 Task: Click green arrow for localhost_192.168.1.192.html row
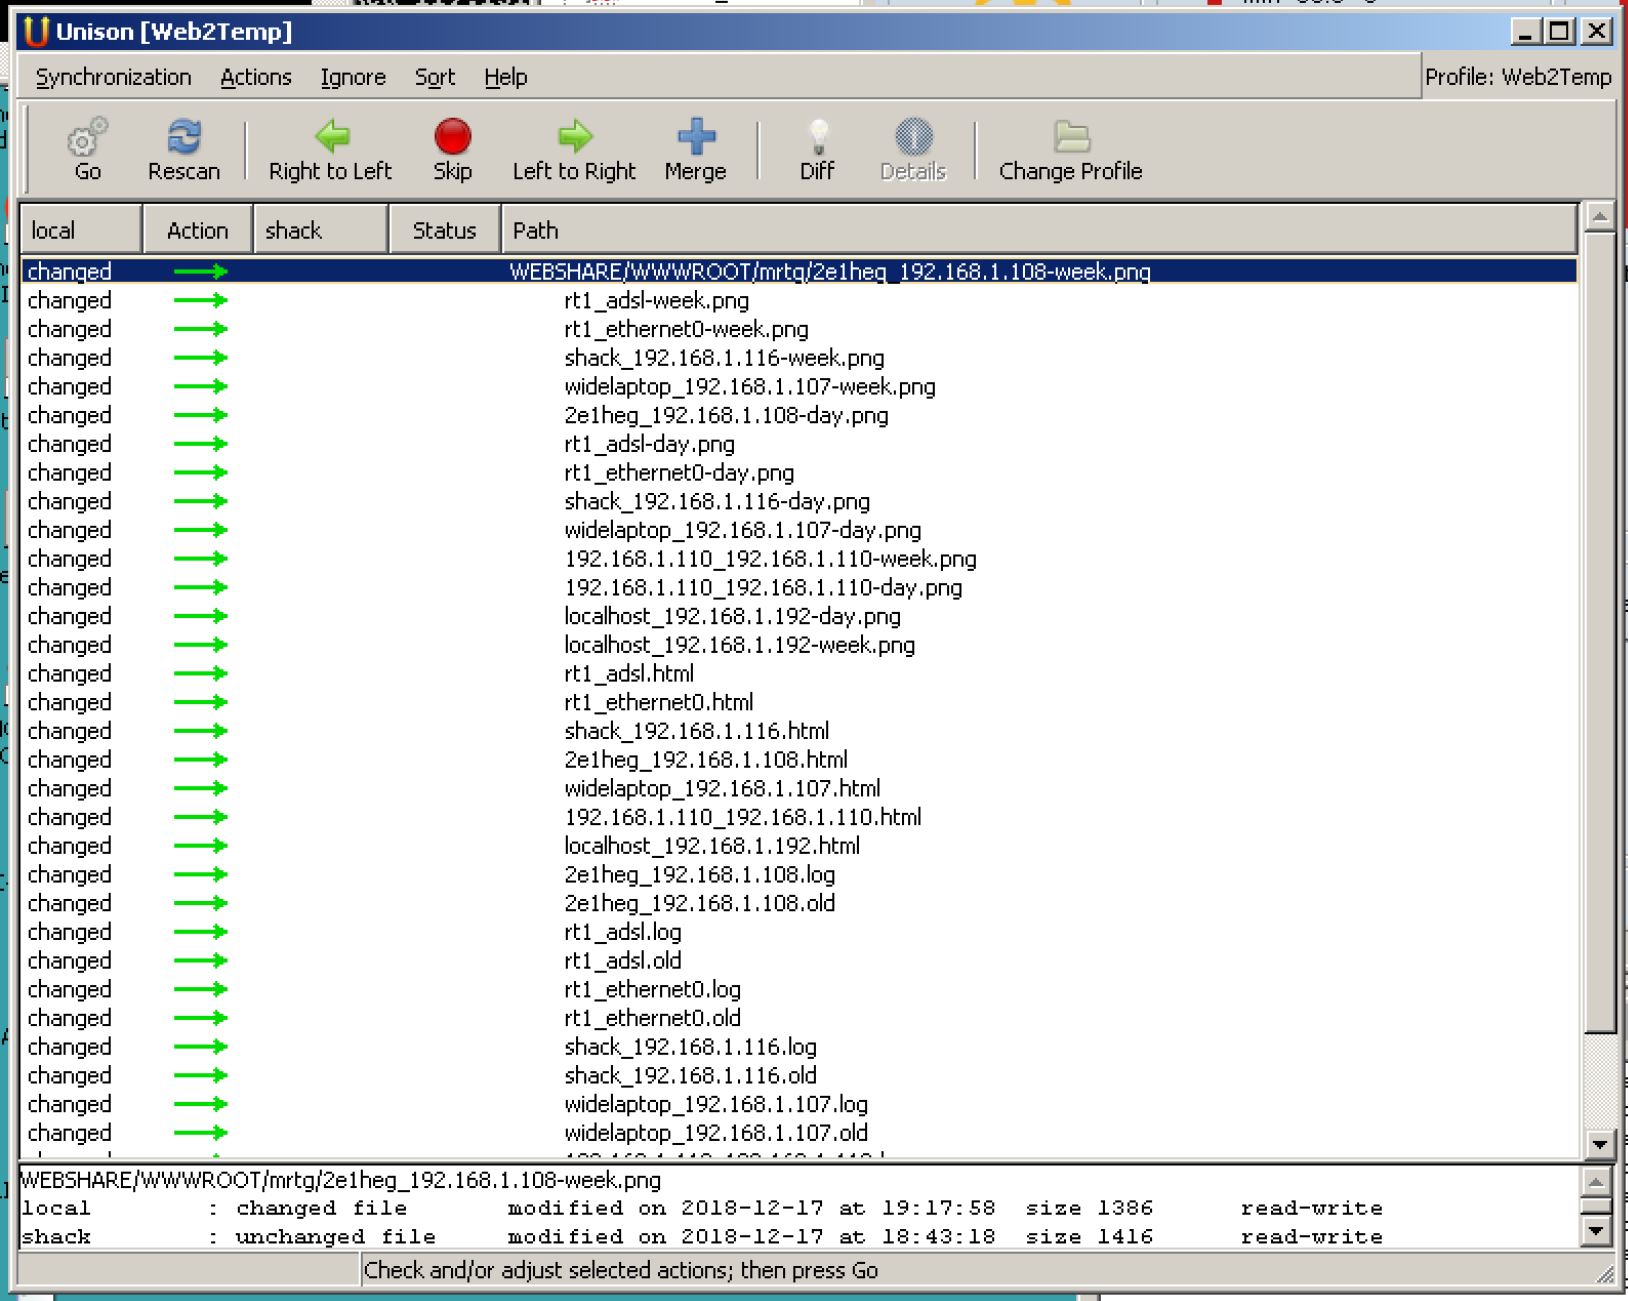(200, 846)
